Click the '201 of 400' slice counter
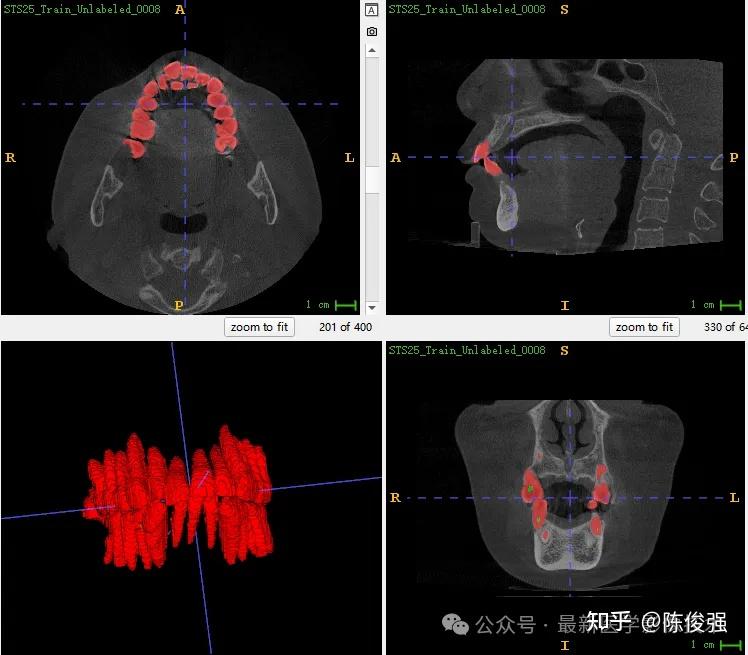This screenshot has height=655, width=748. pos(345,327)
